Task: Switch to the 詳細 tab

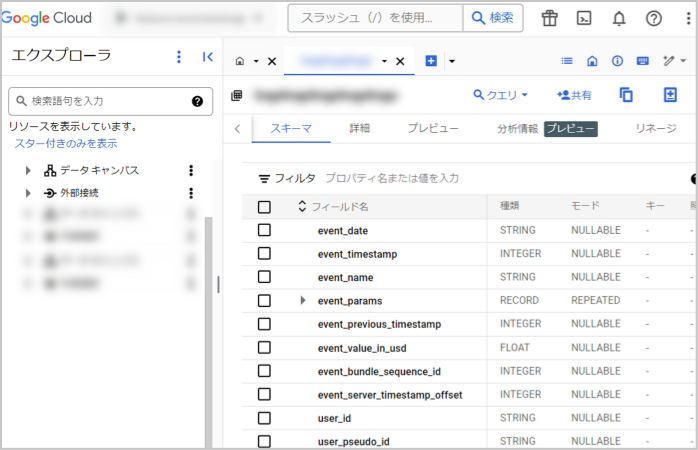Action: tap(359, 128)
